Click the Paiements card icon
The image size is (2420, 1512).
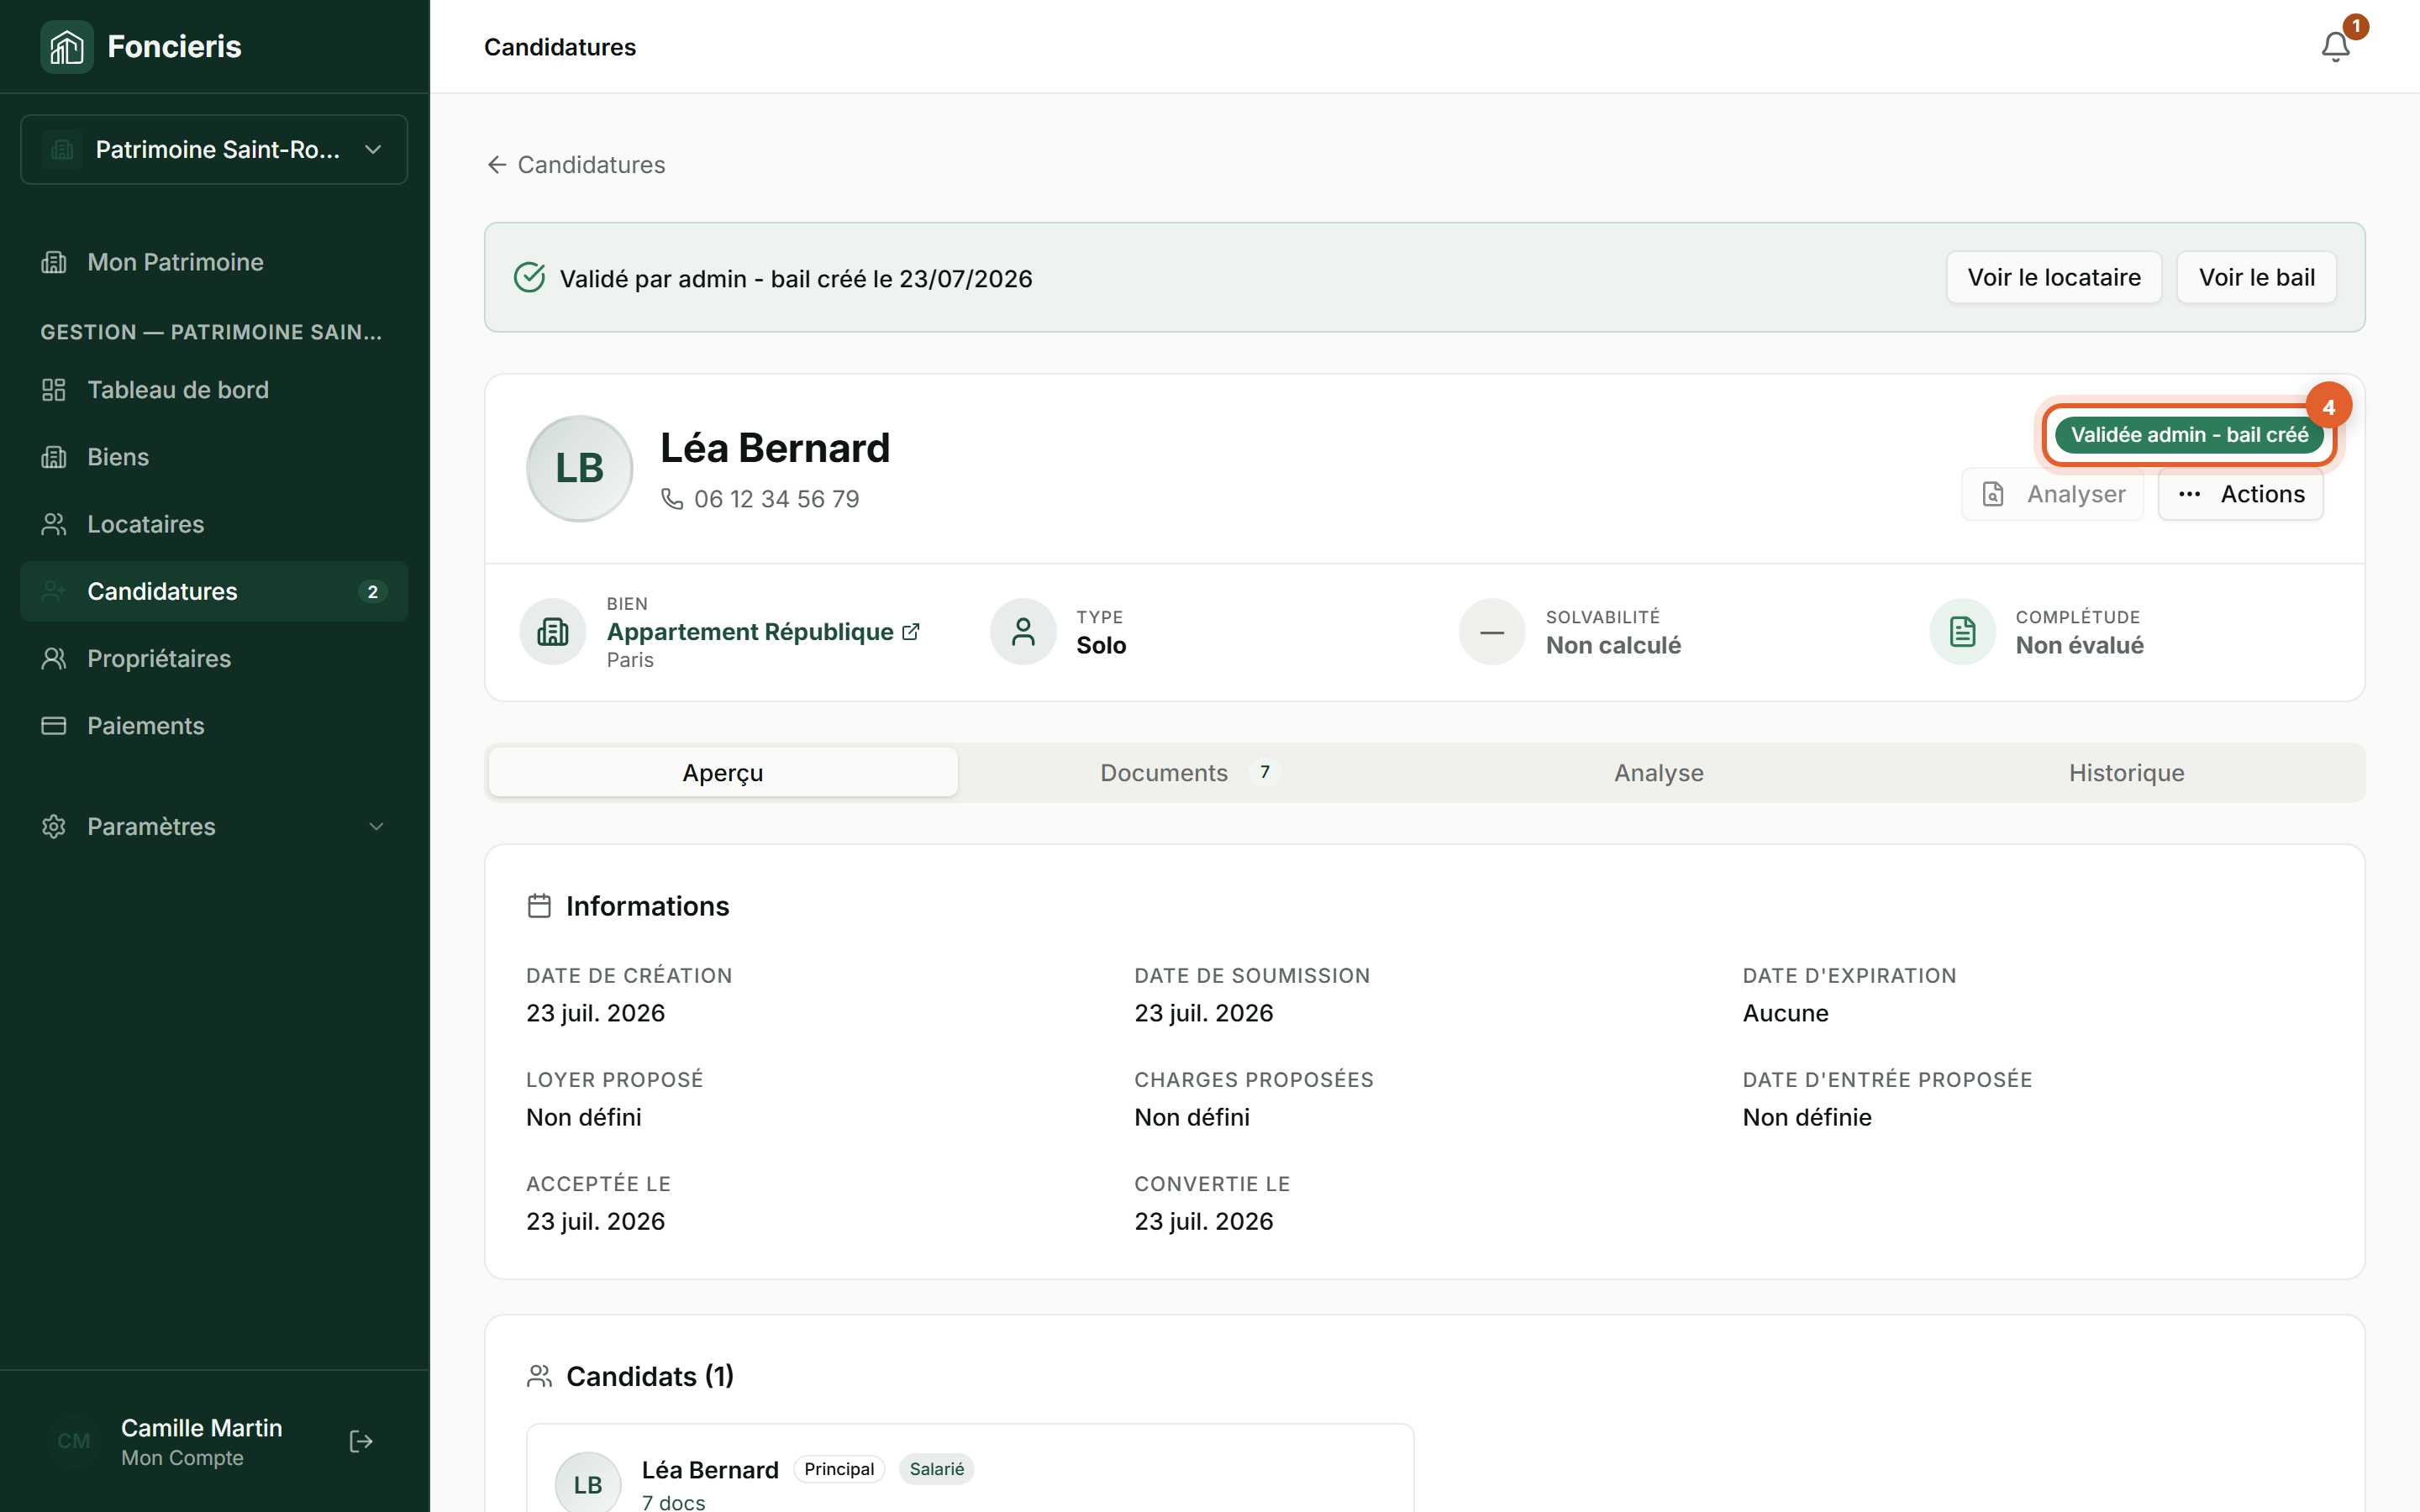click(x=54, y=726)
